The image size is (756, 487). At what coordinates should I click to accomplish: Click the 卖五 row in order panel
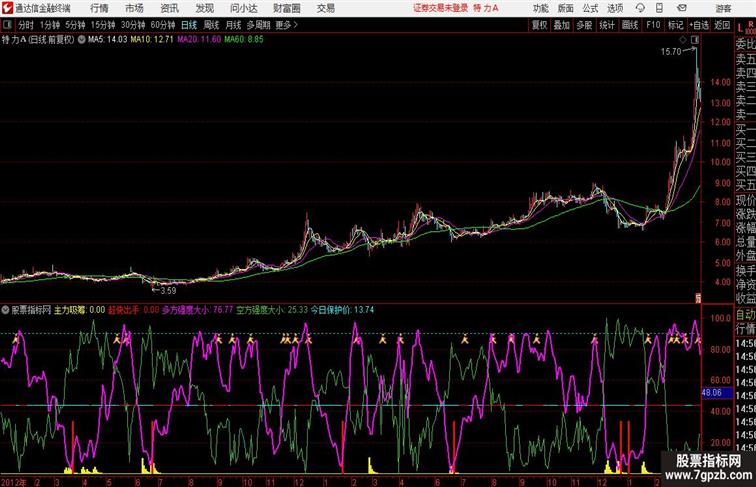coord(746,59)
